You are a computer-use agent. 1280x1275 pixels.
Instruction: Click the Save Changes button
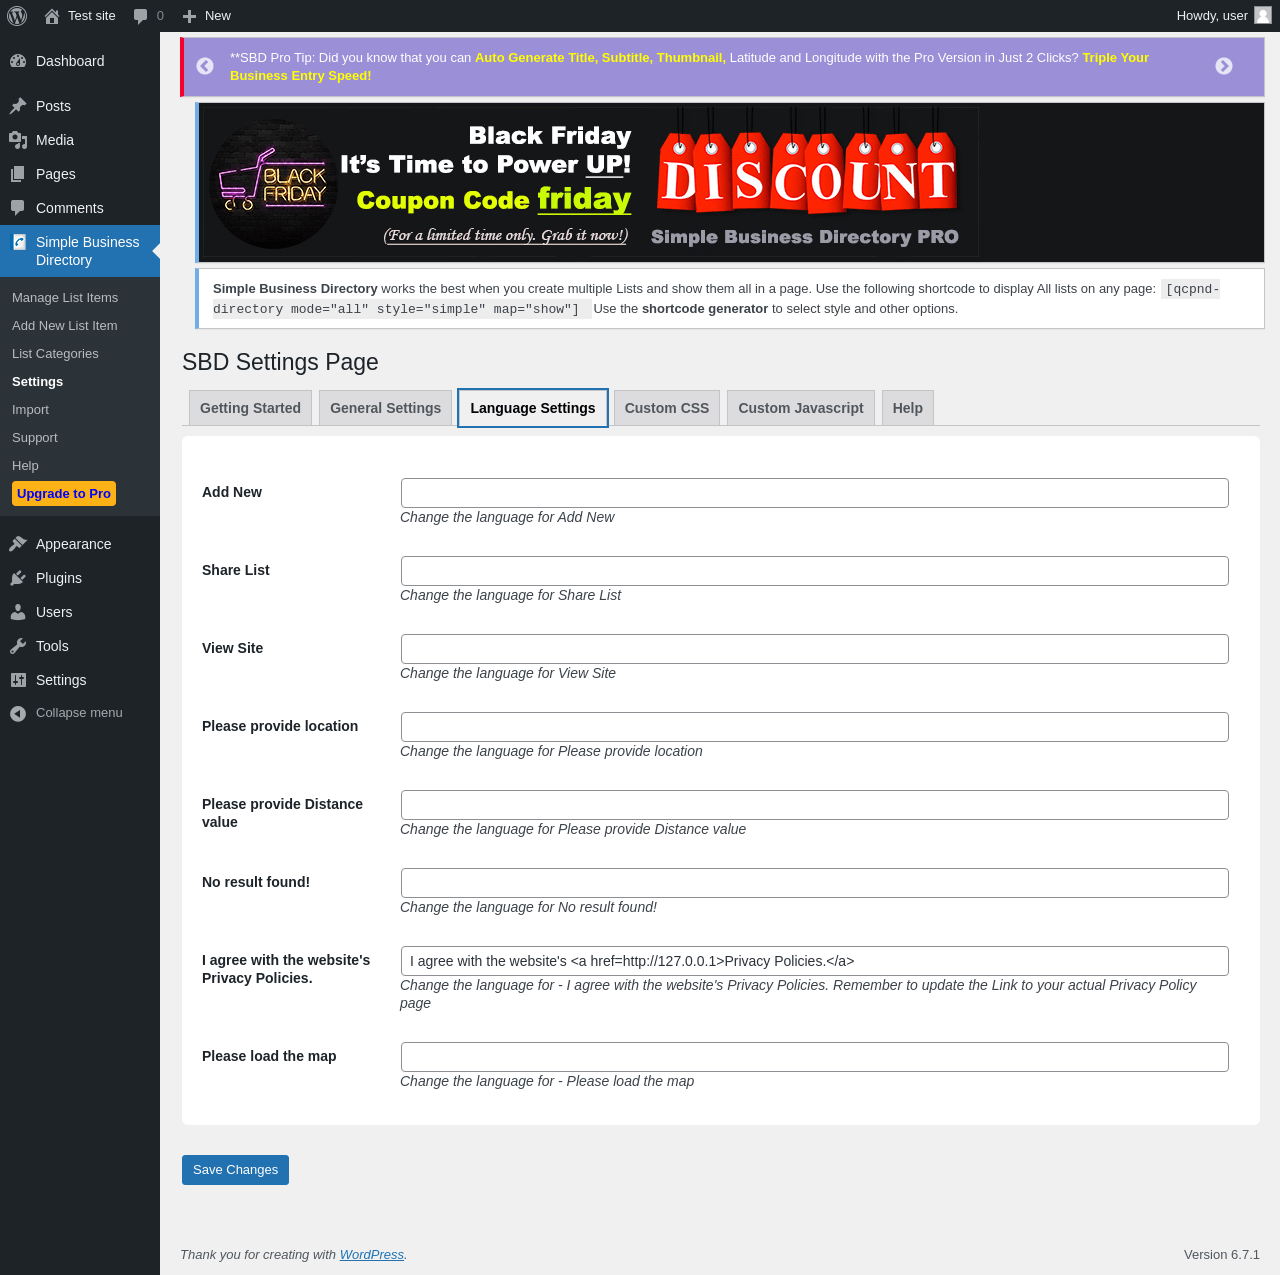pos(235,1170)
